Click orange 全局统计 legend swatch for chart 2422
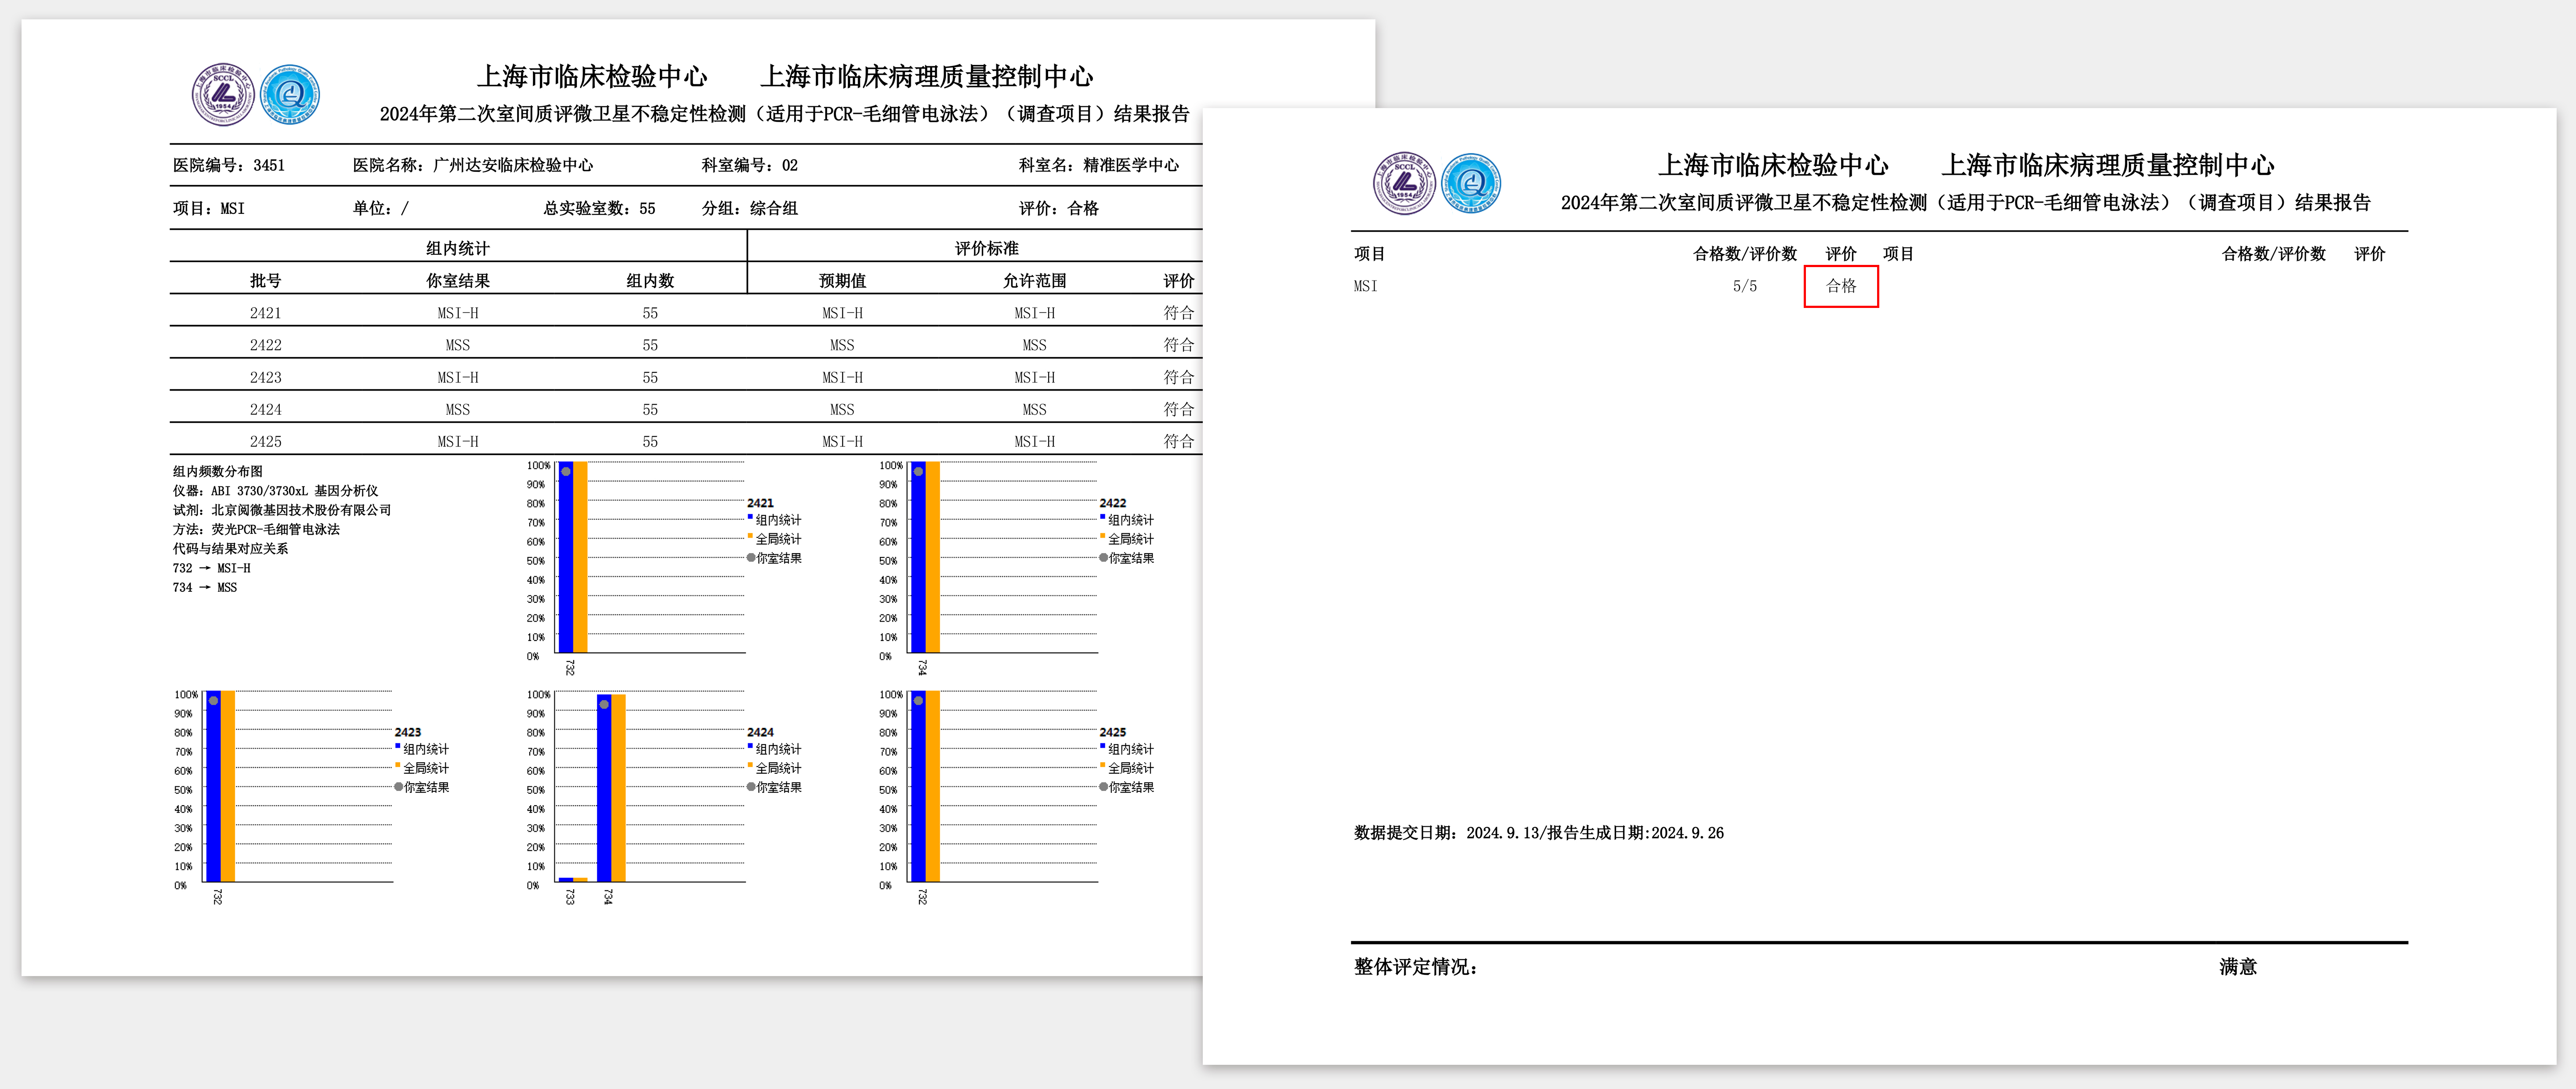The width and height of the screenshot is (2576, 1089). tap(1102, 536)
